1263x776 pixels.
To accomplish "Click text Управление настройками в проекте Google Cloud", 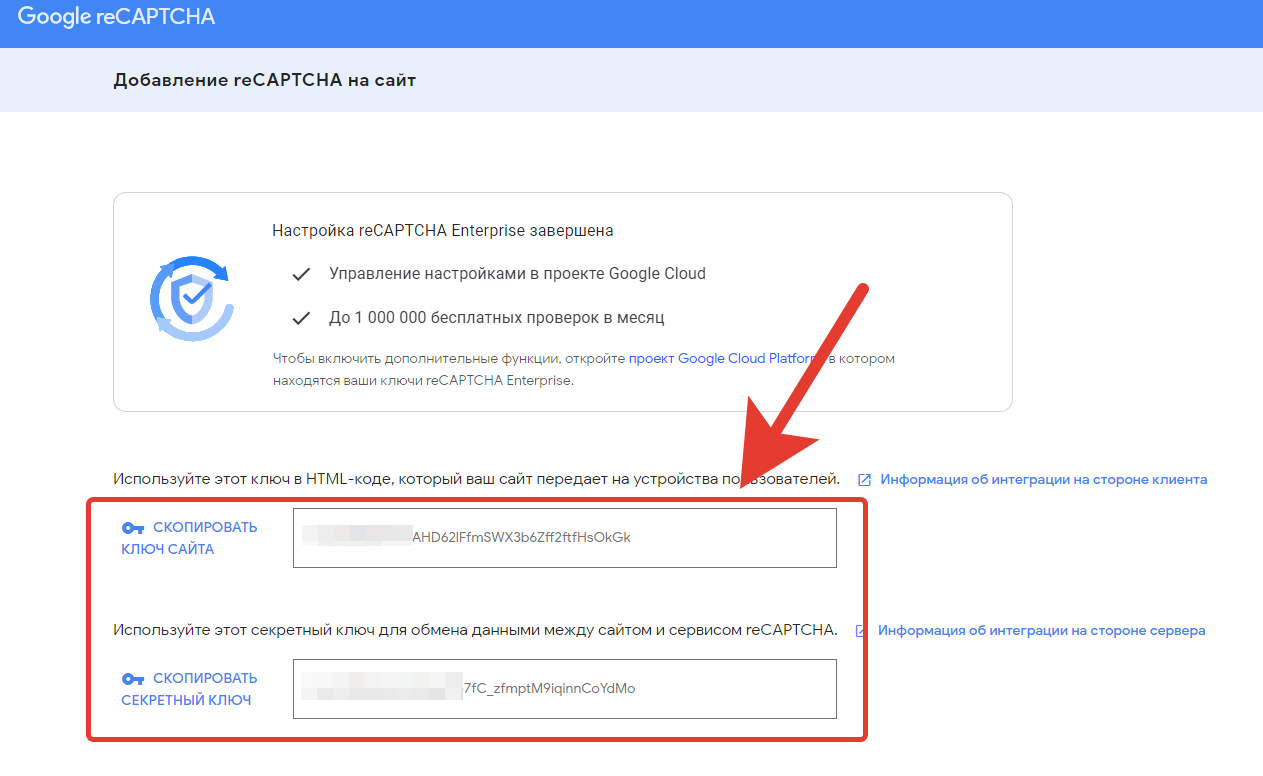I will [517, 274].
